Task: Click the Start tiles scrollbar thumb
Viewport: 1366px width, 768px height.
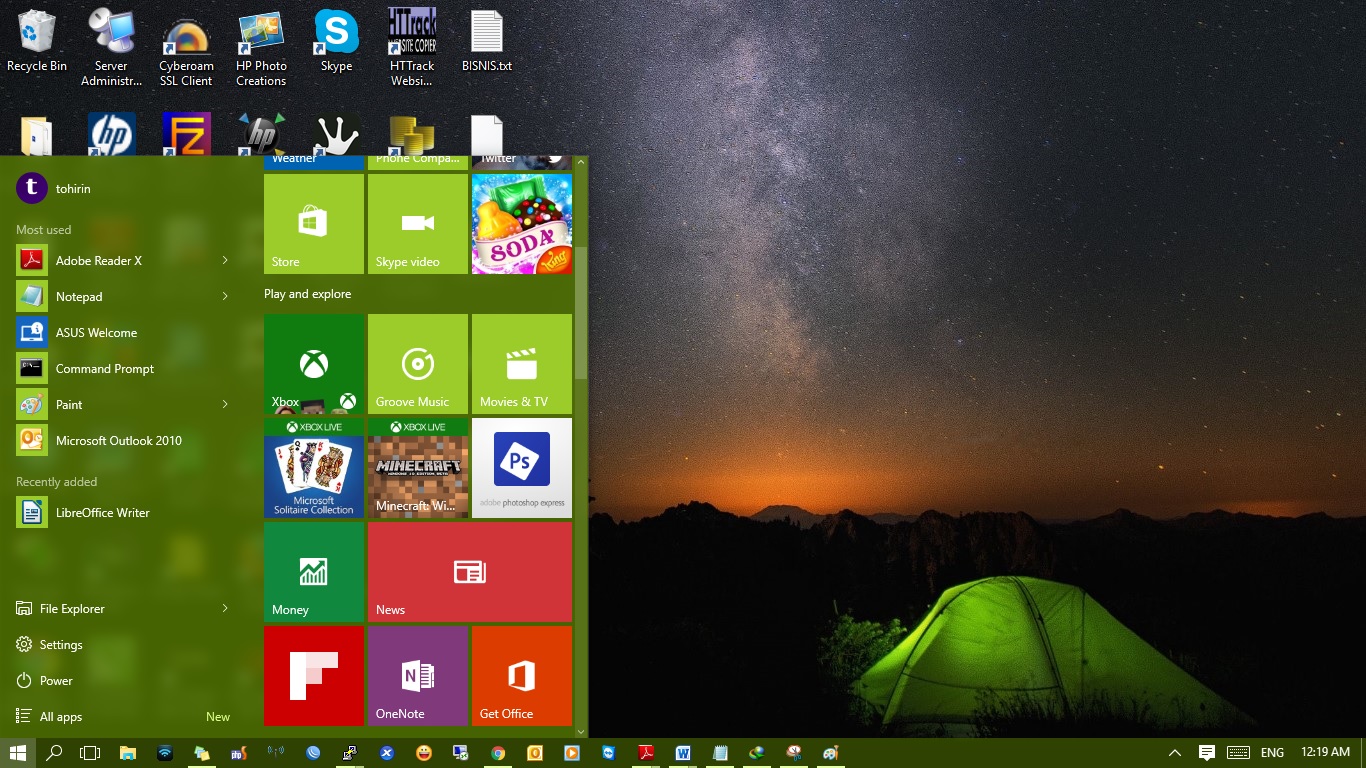Action: 580,312
